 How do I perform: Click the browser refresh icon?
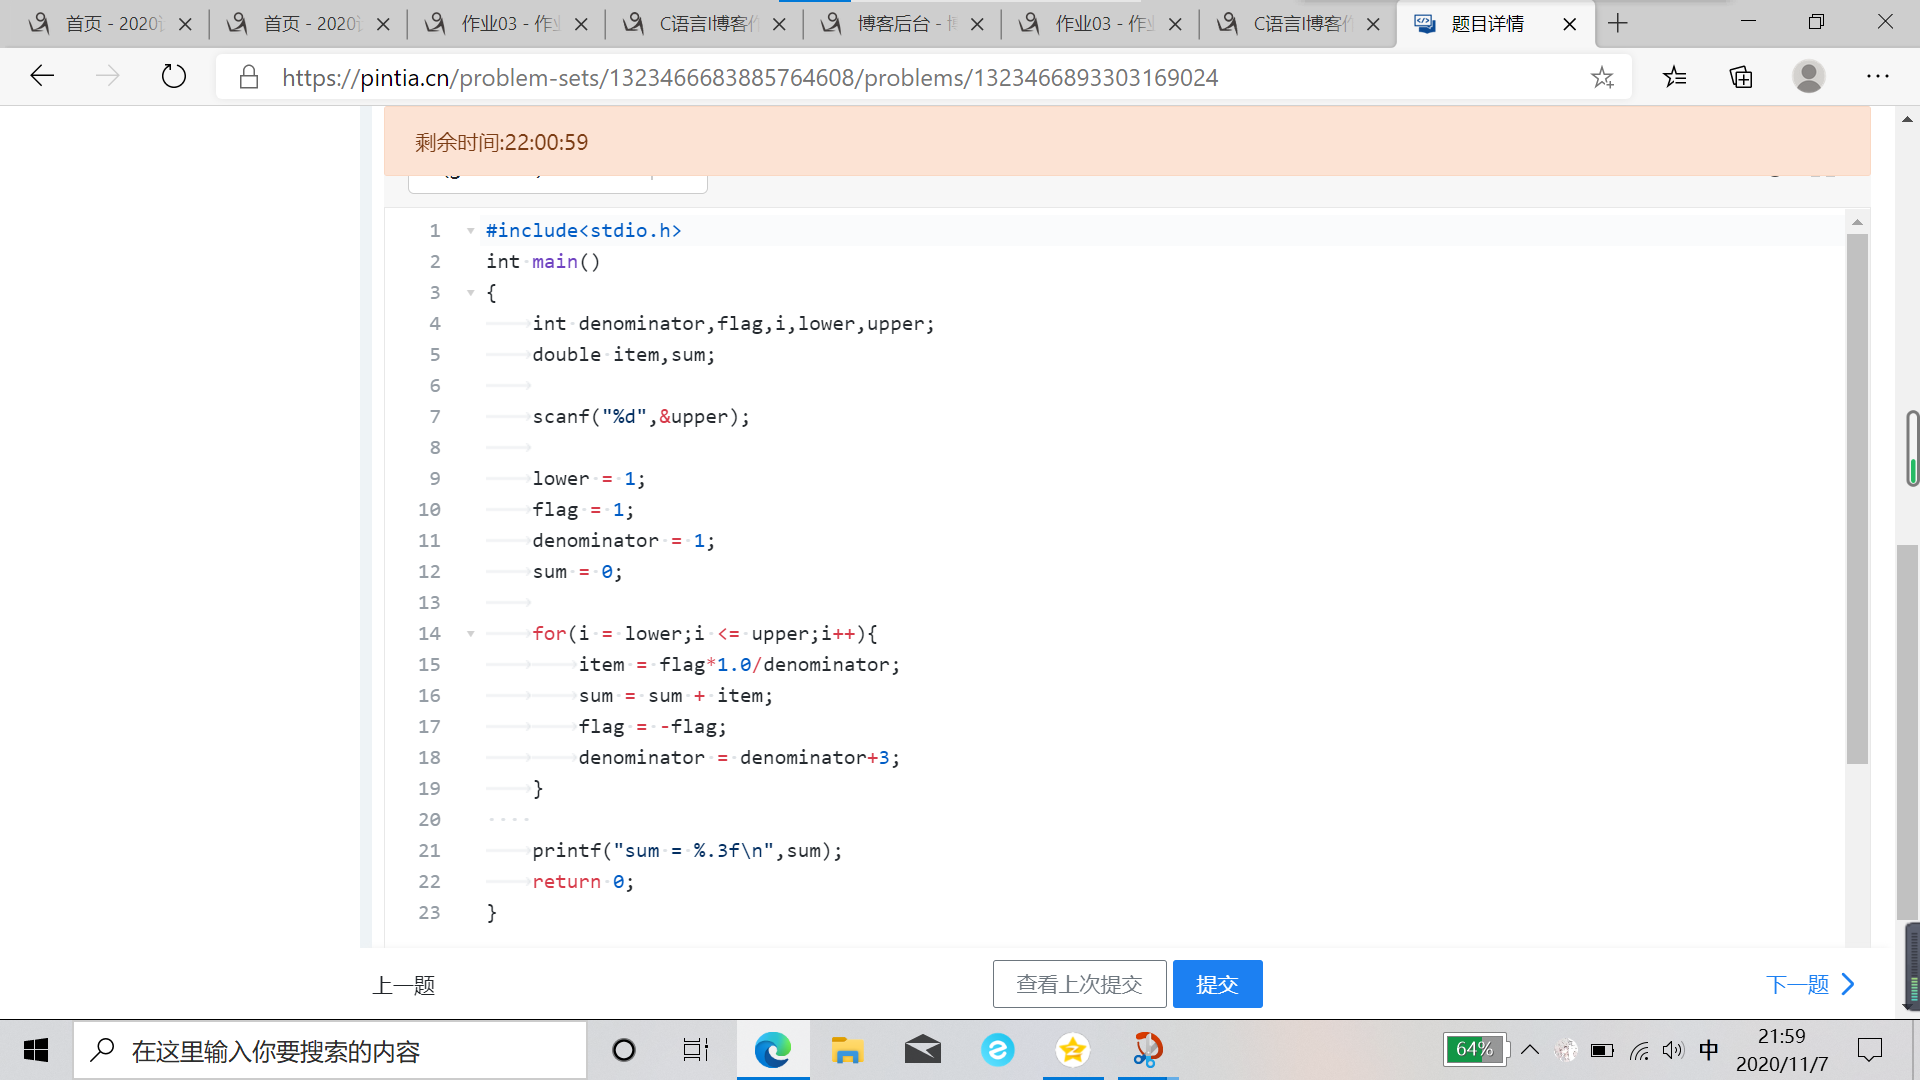[x=174, y=77]
